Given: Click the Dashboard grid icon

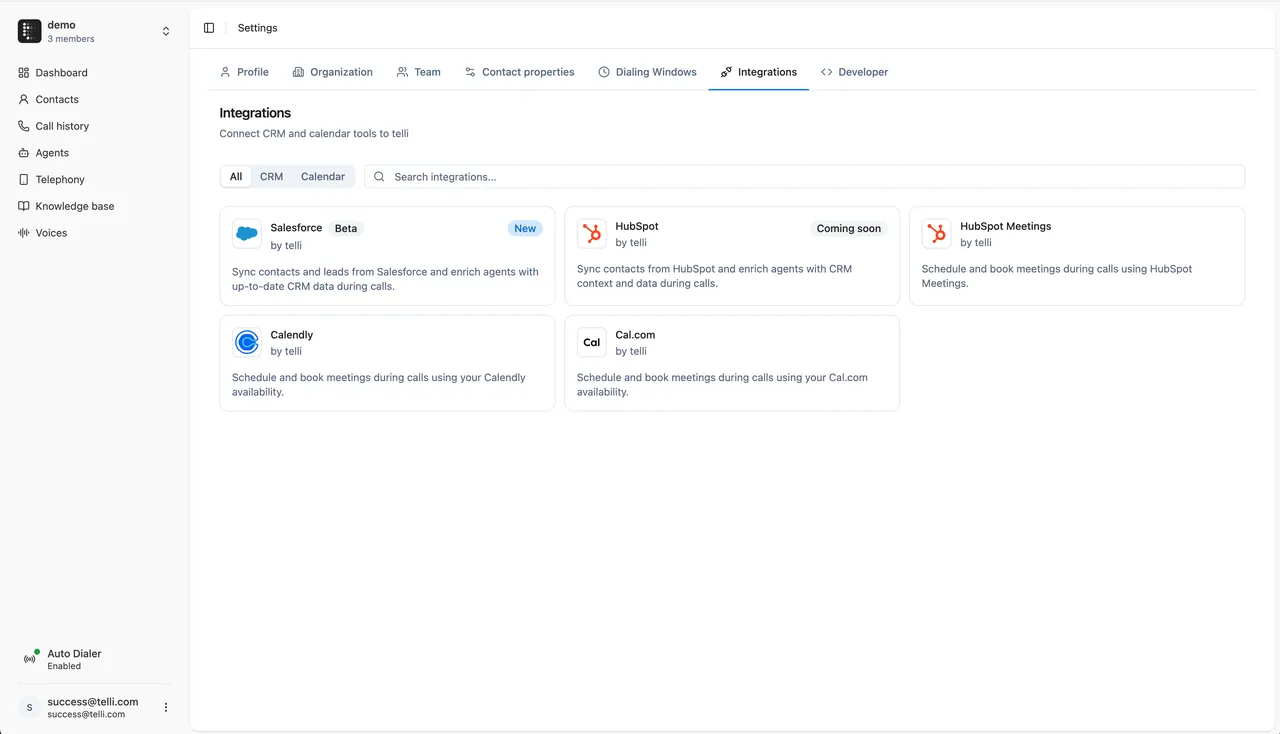Looking at the screenshot, I should coord(24,73).
